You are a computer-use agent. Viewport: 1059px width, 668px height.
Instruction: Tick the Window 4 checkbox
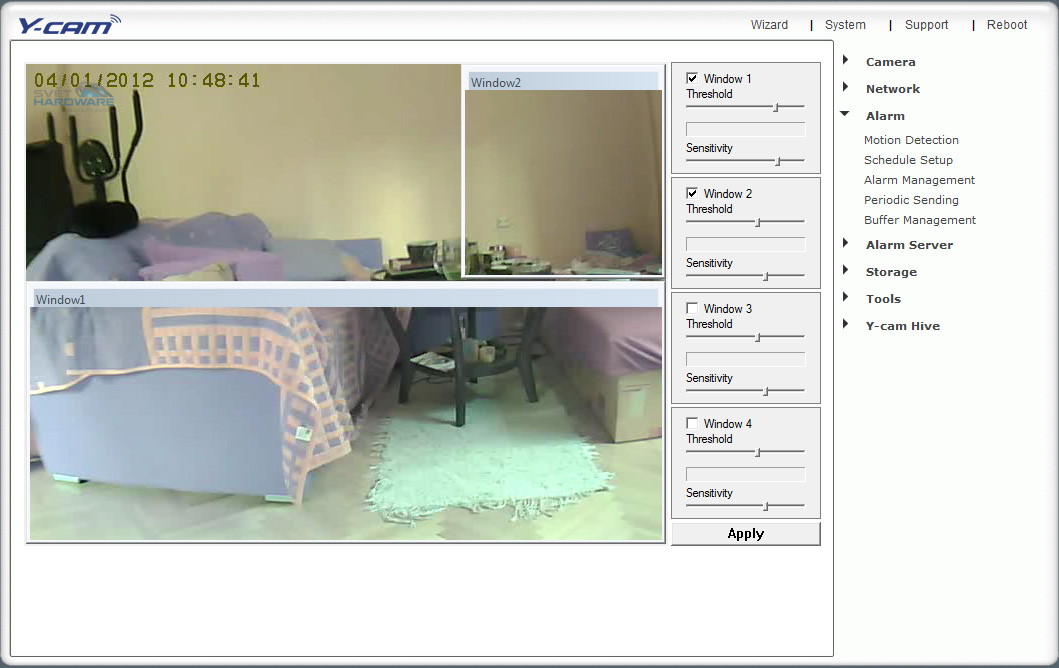click(x=692, y=424)
